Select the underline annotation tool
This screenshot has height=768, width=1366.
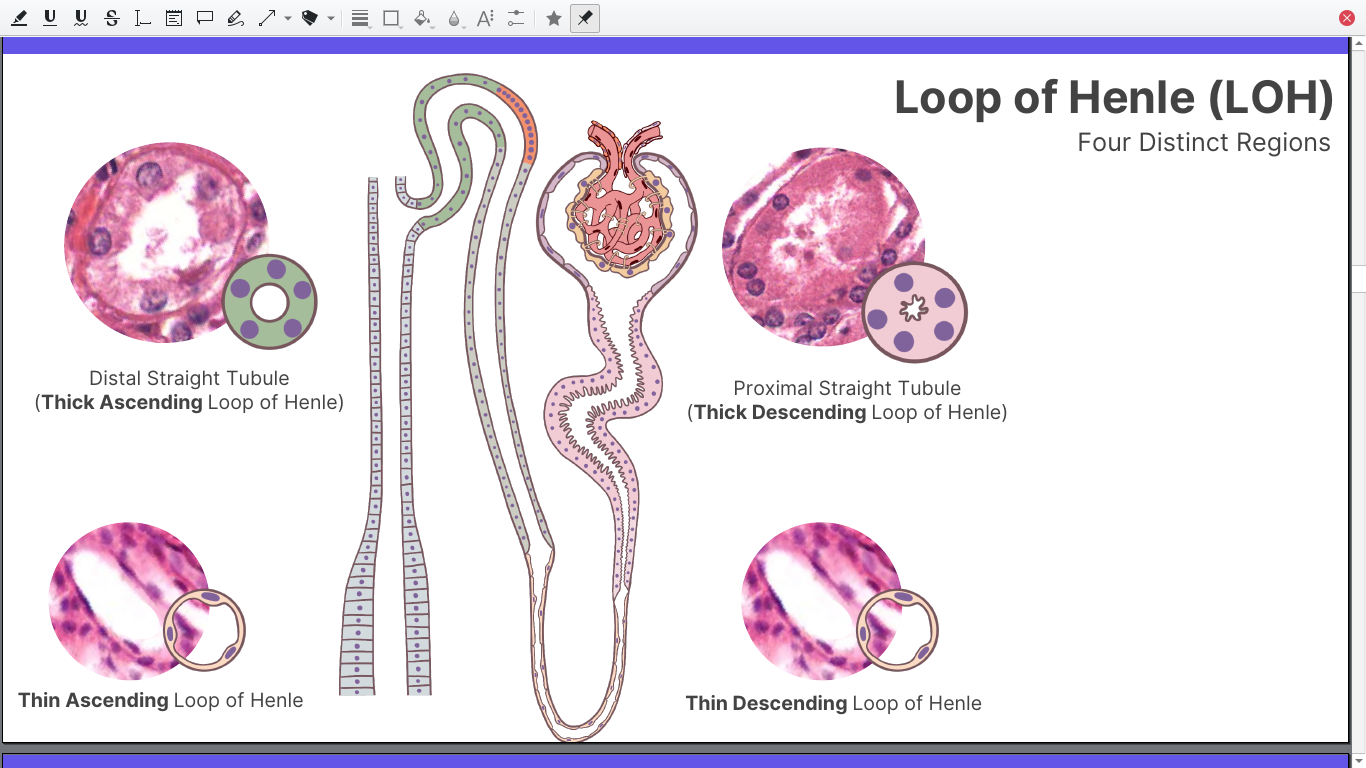click(x=50, y=18)
